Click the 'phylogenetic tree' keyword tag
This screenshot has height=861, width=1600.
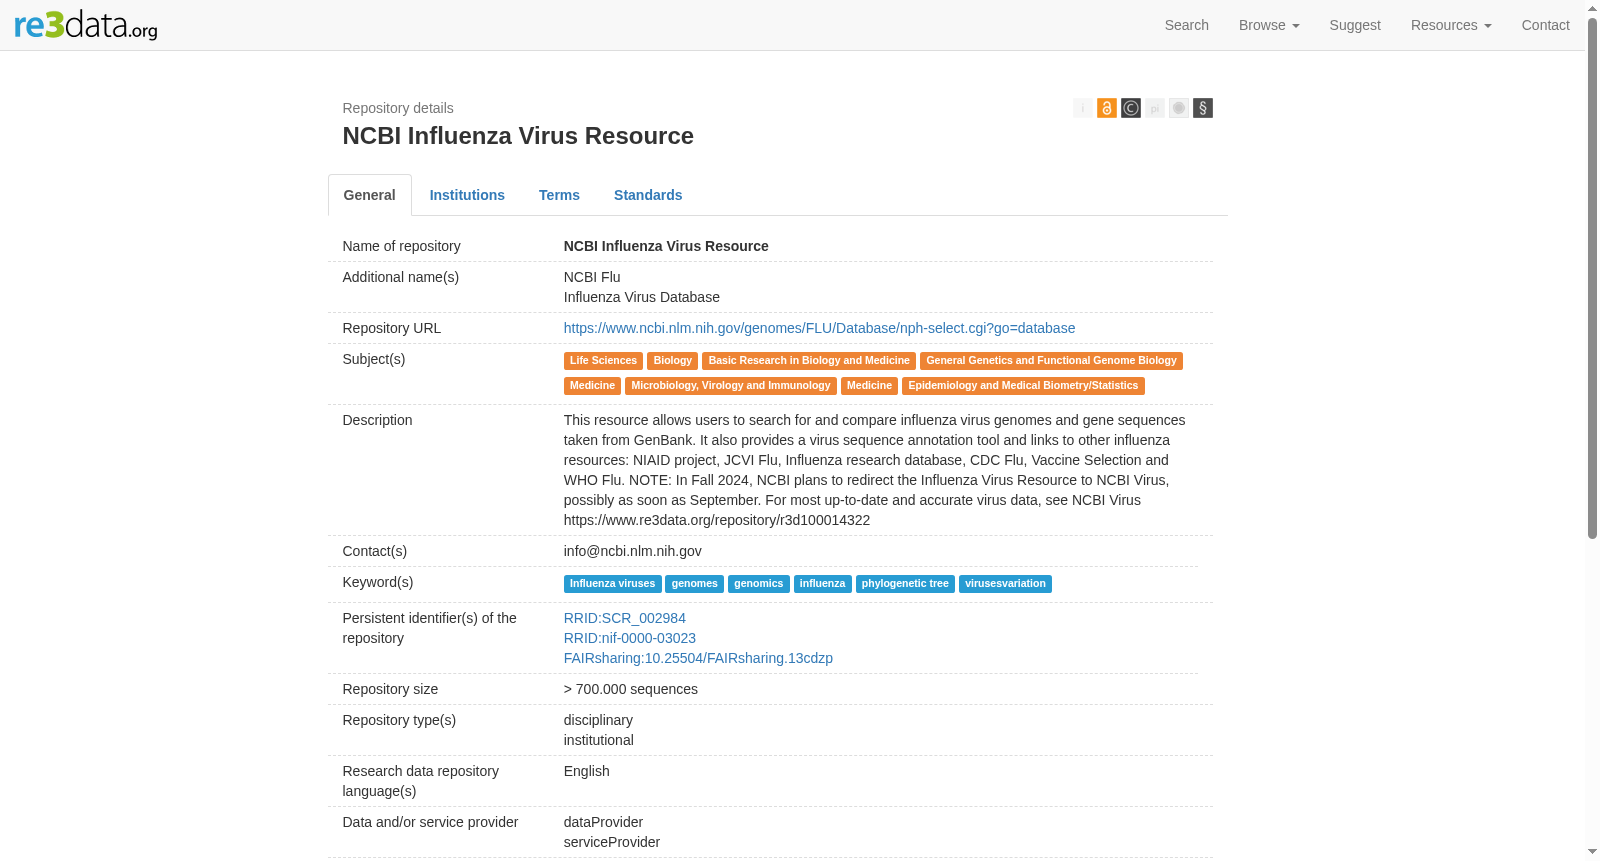tap(905, 584)
